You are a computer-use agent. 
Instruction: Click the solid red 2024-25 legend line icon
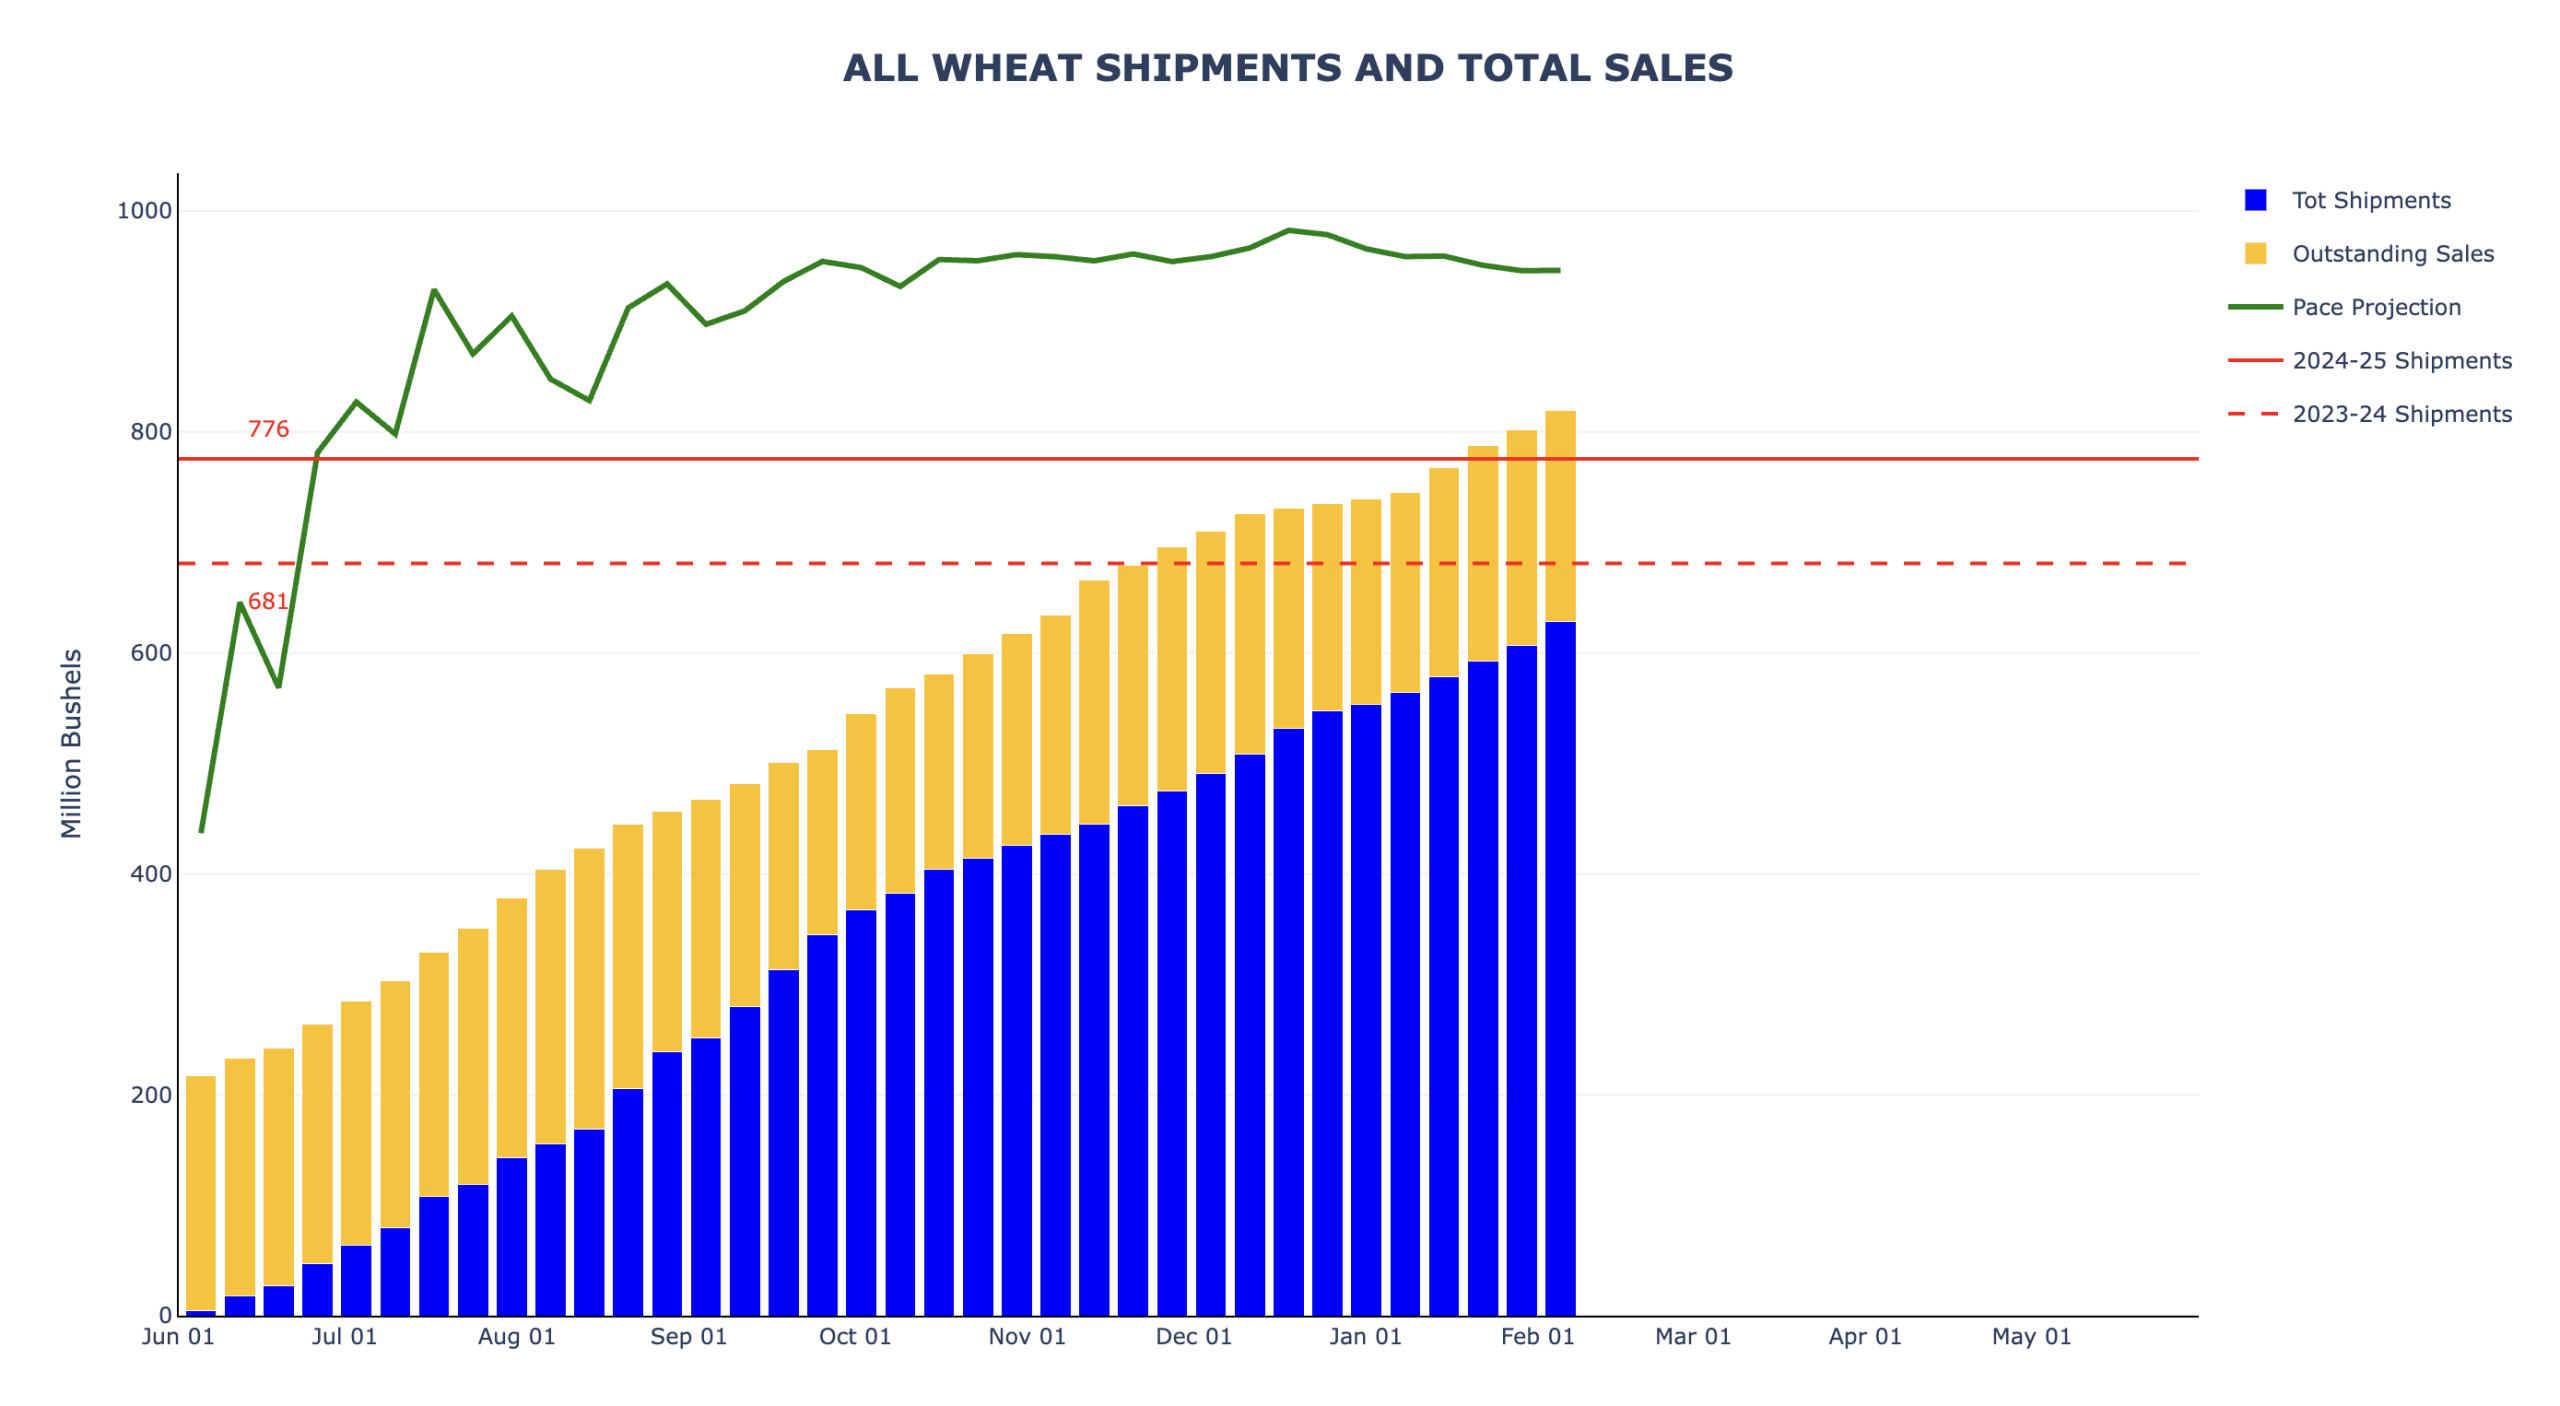tap(2254, 360)
